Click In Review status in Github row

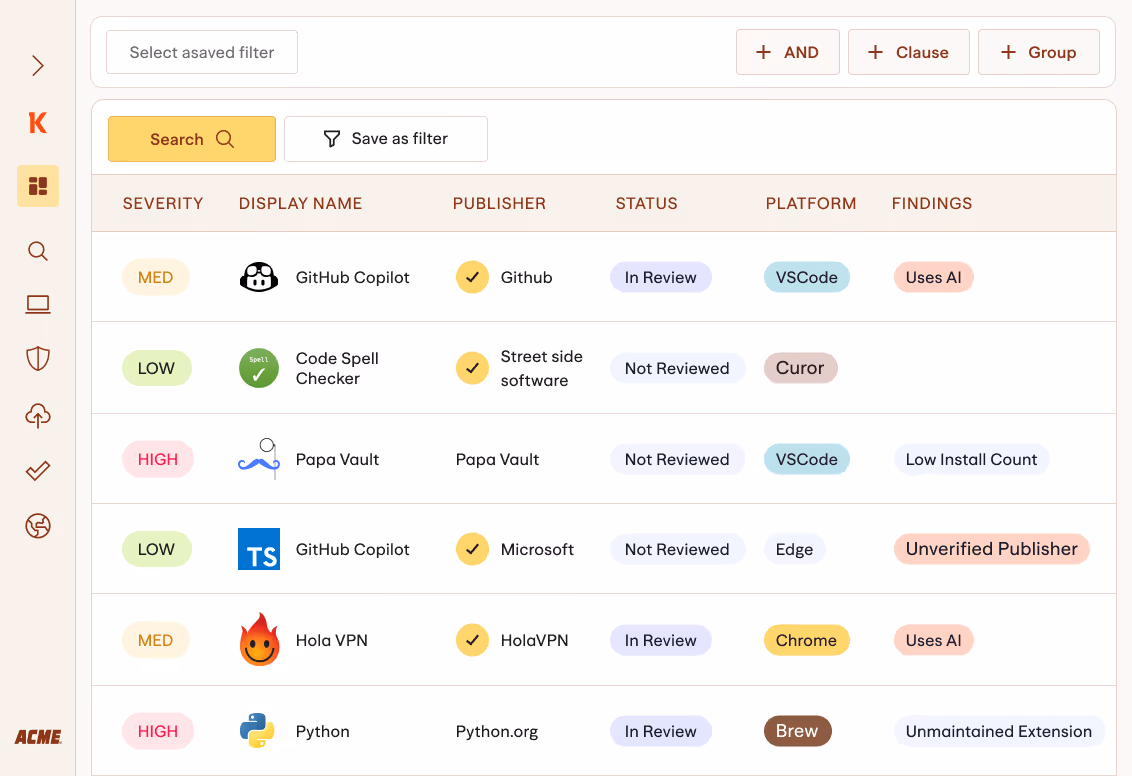(661, 277)
